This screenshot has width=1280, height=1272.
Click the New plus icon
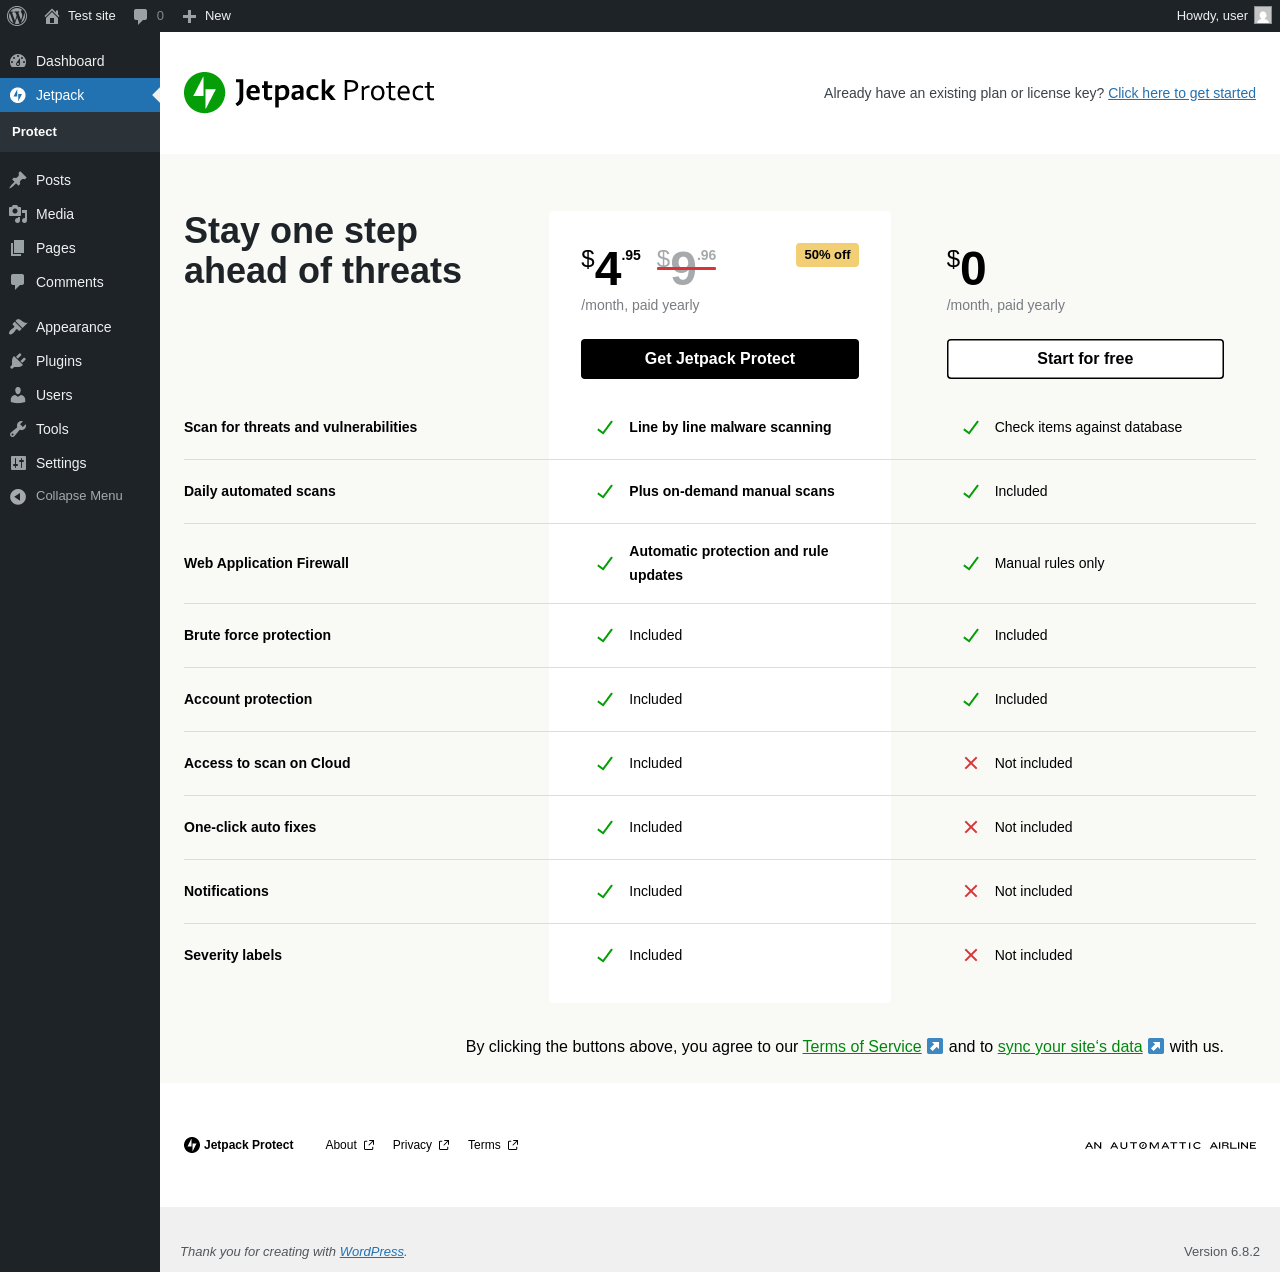tap(189, 16)
